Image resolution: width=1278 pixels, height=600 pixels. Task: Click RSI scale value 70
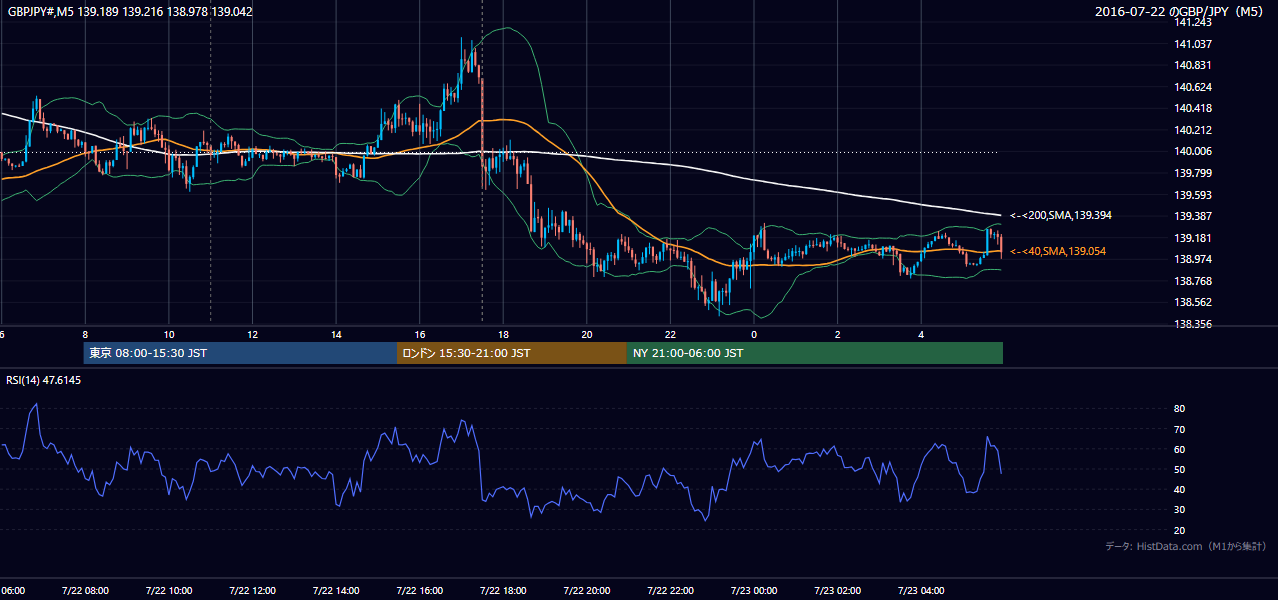point(1179,429)
